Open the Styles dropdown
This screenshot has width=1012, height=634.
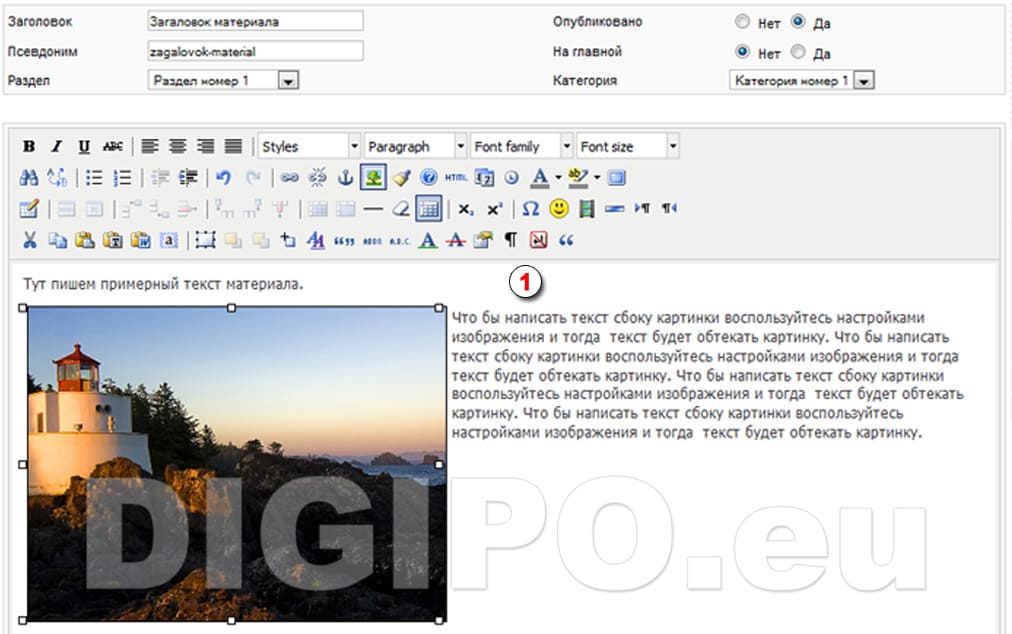[308, 147]
